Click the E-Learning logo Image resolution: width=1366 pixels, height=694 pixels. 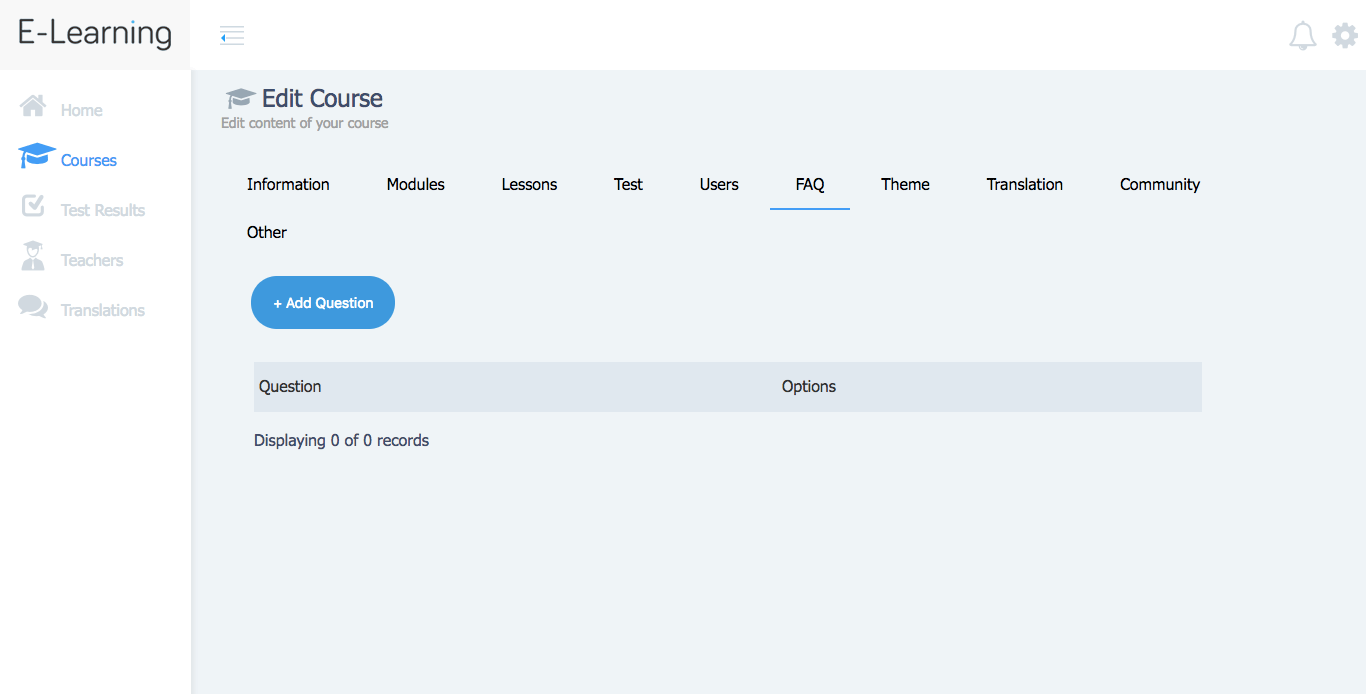(x=95, y=33)
